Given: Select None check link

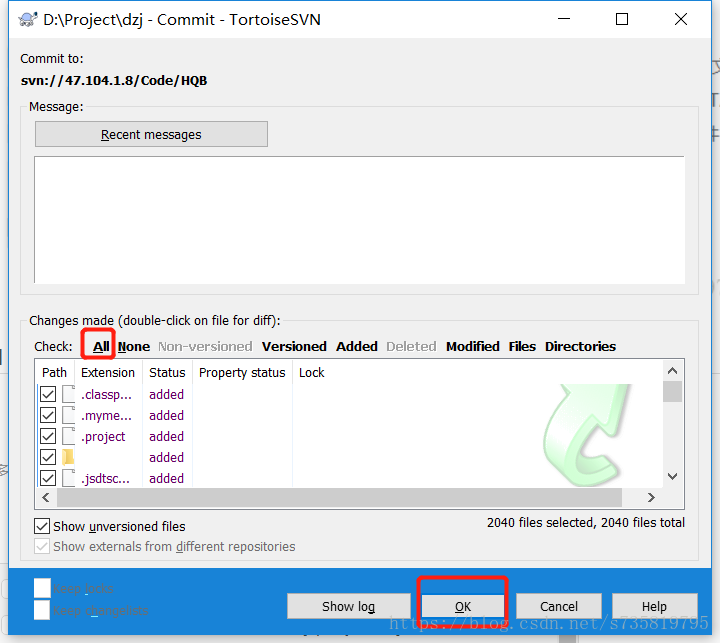Looking at the screenshot, I should point(134,346).
